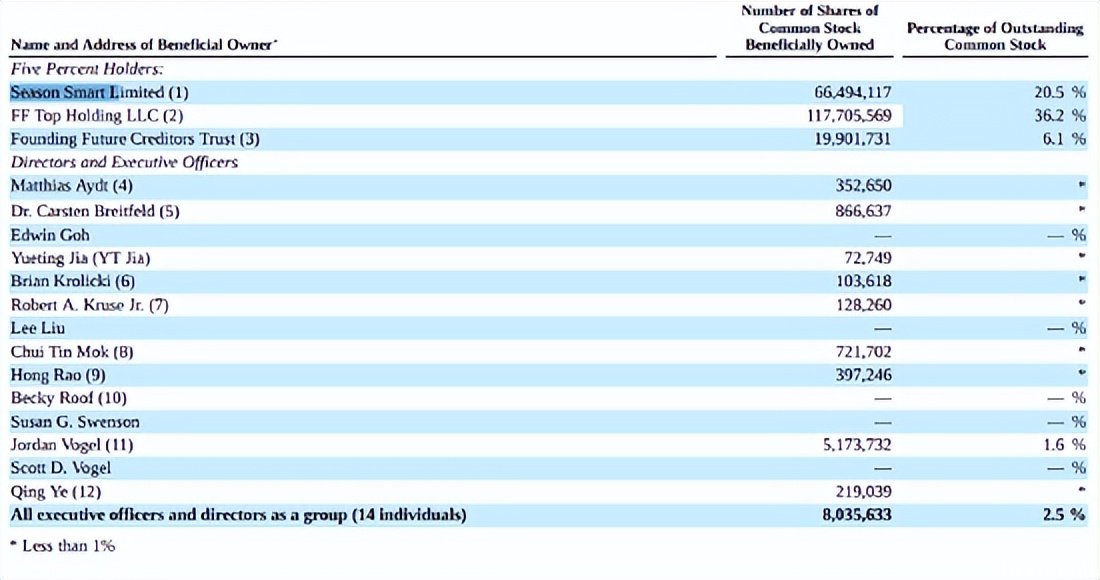This screenshot has width=1100, height=580.
Task: Click the '721,702' value
Action: [x=864, y=352]
